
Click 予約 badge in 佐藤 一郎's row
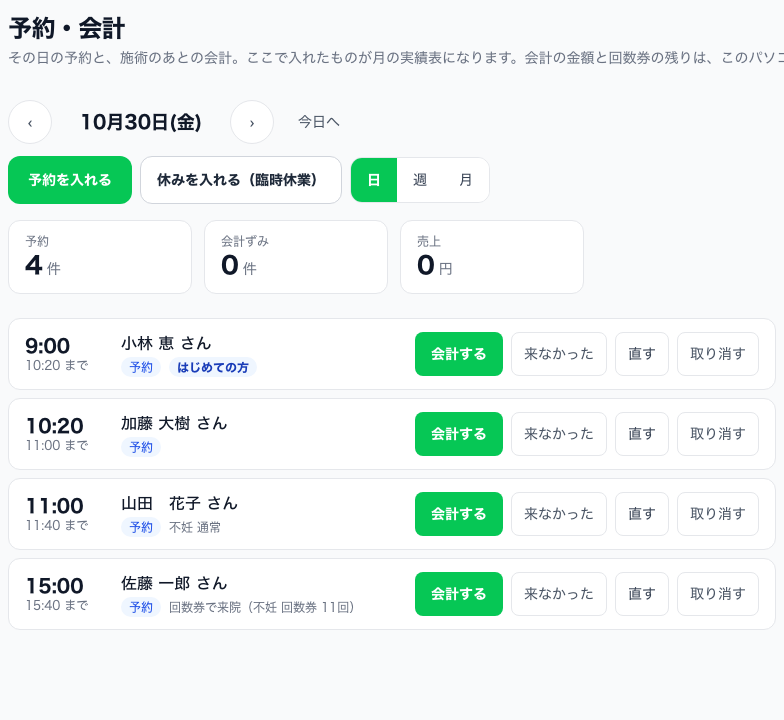tap(141, 608)
